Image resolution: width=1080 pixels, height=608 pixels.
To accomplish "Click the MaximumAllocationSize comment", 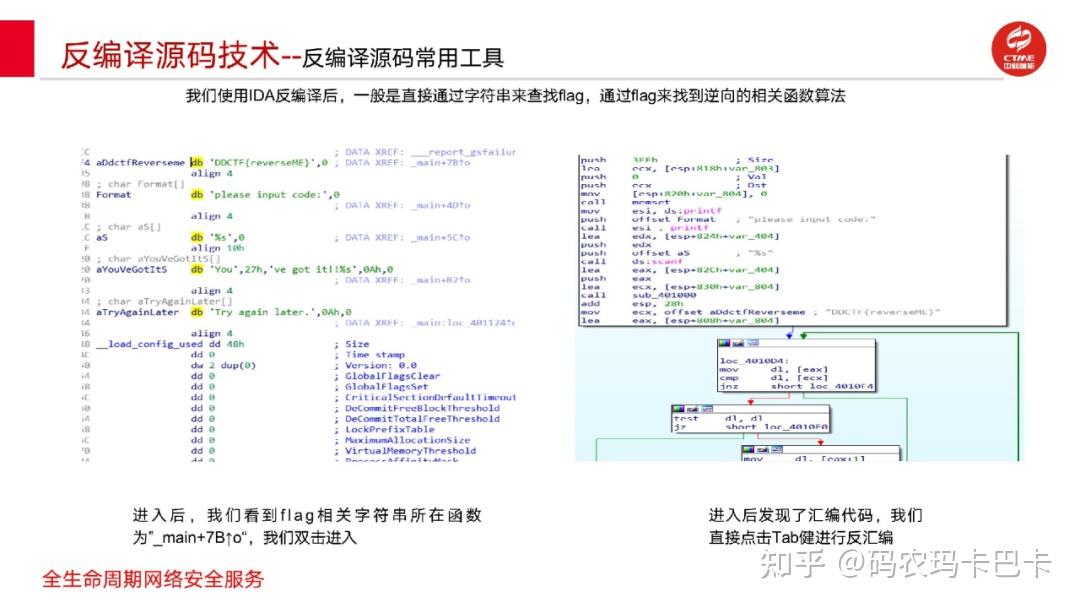I will click(408, 441).
